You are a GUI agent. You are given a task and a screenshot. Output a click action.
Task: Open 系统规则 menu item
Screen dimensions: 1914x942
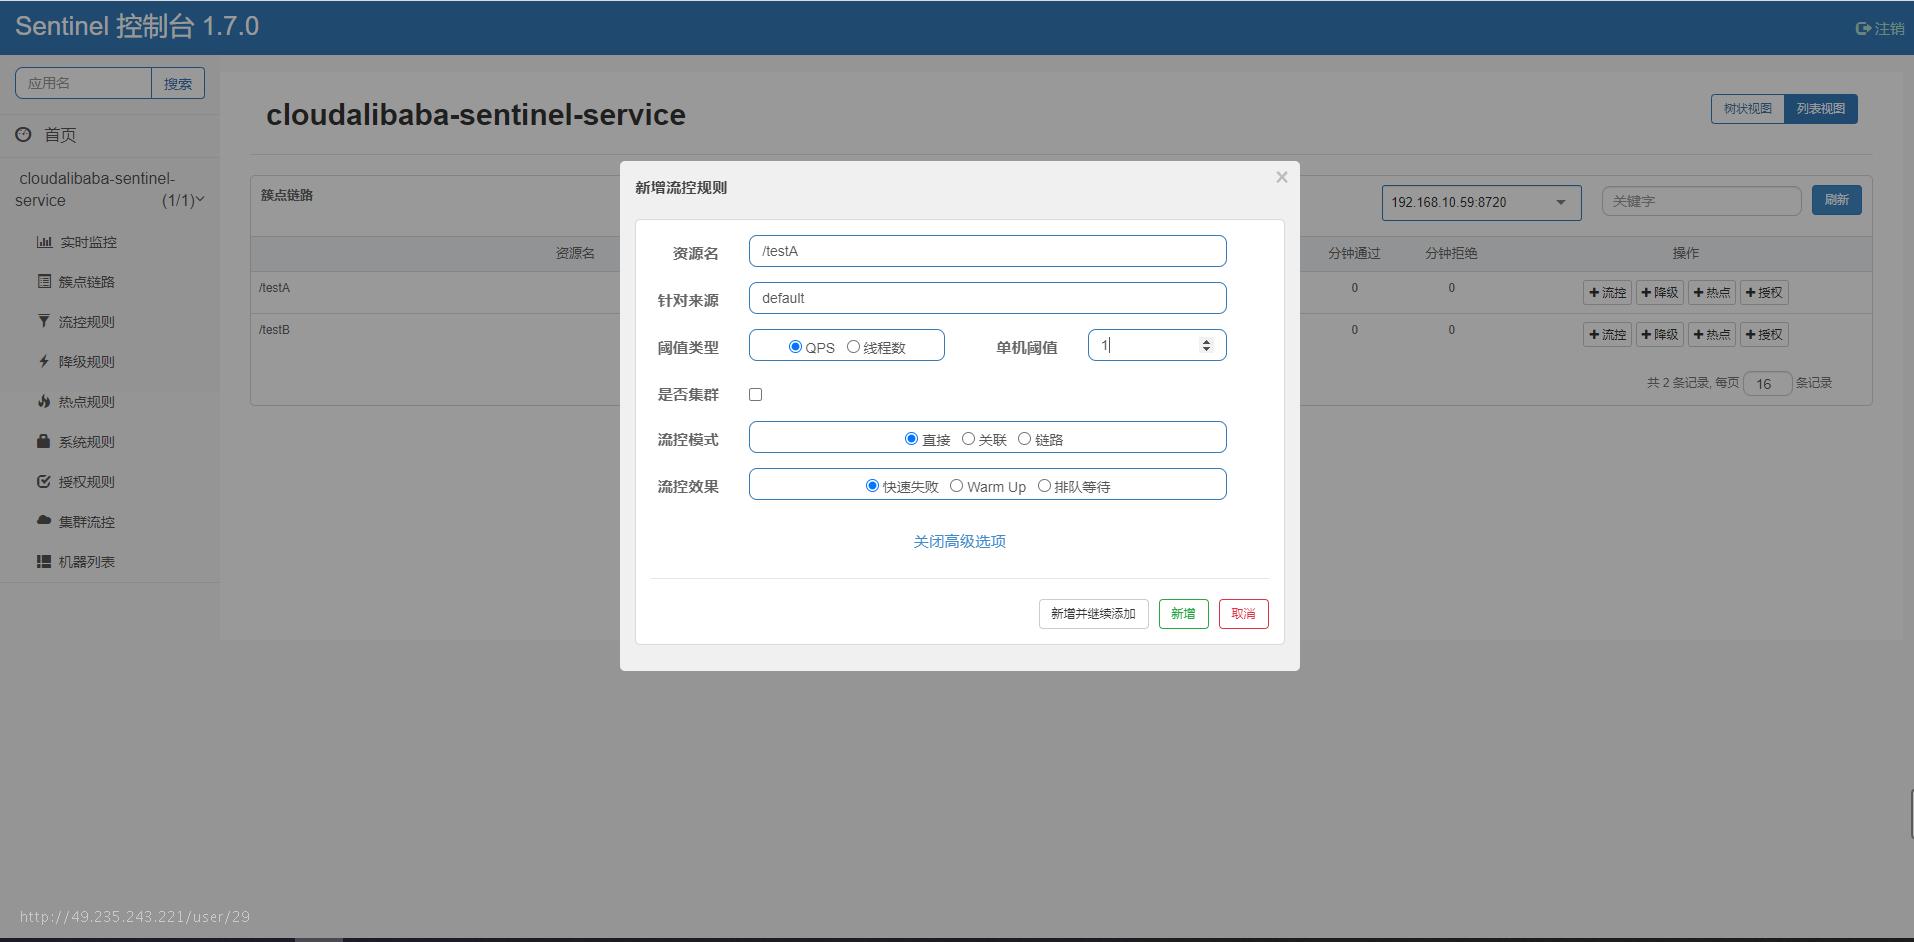[86, 442]
